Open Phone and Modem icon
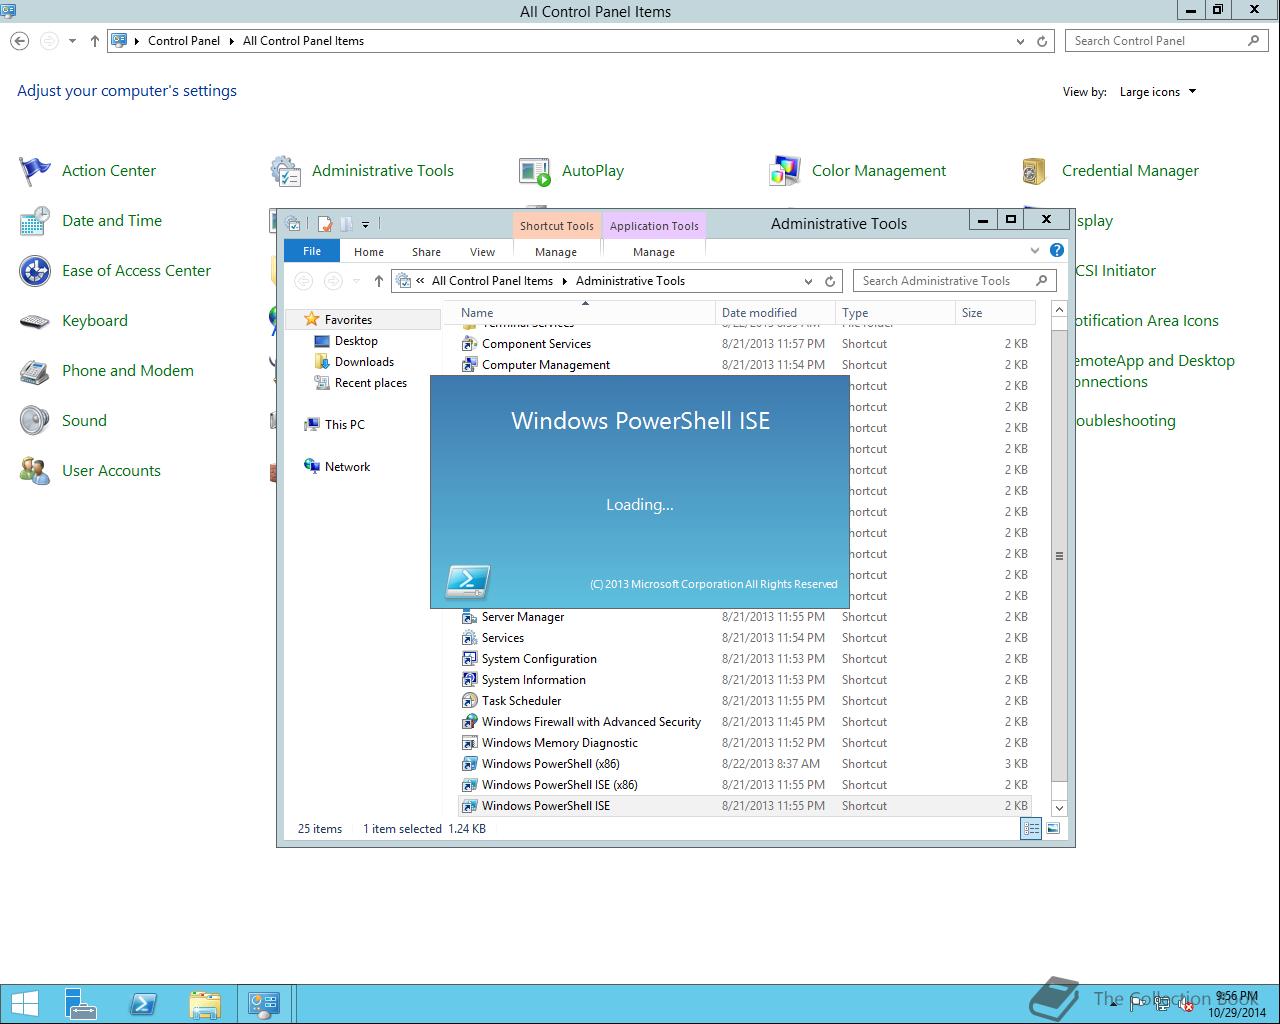This screenshot has height=1024, width=1280. pos(35,371)
